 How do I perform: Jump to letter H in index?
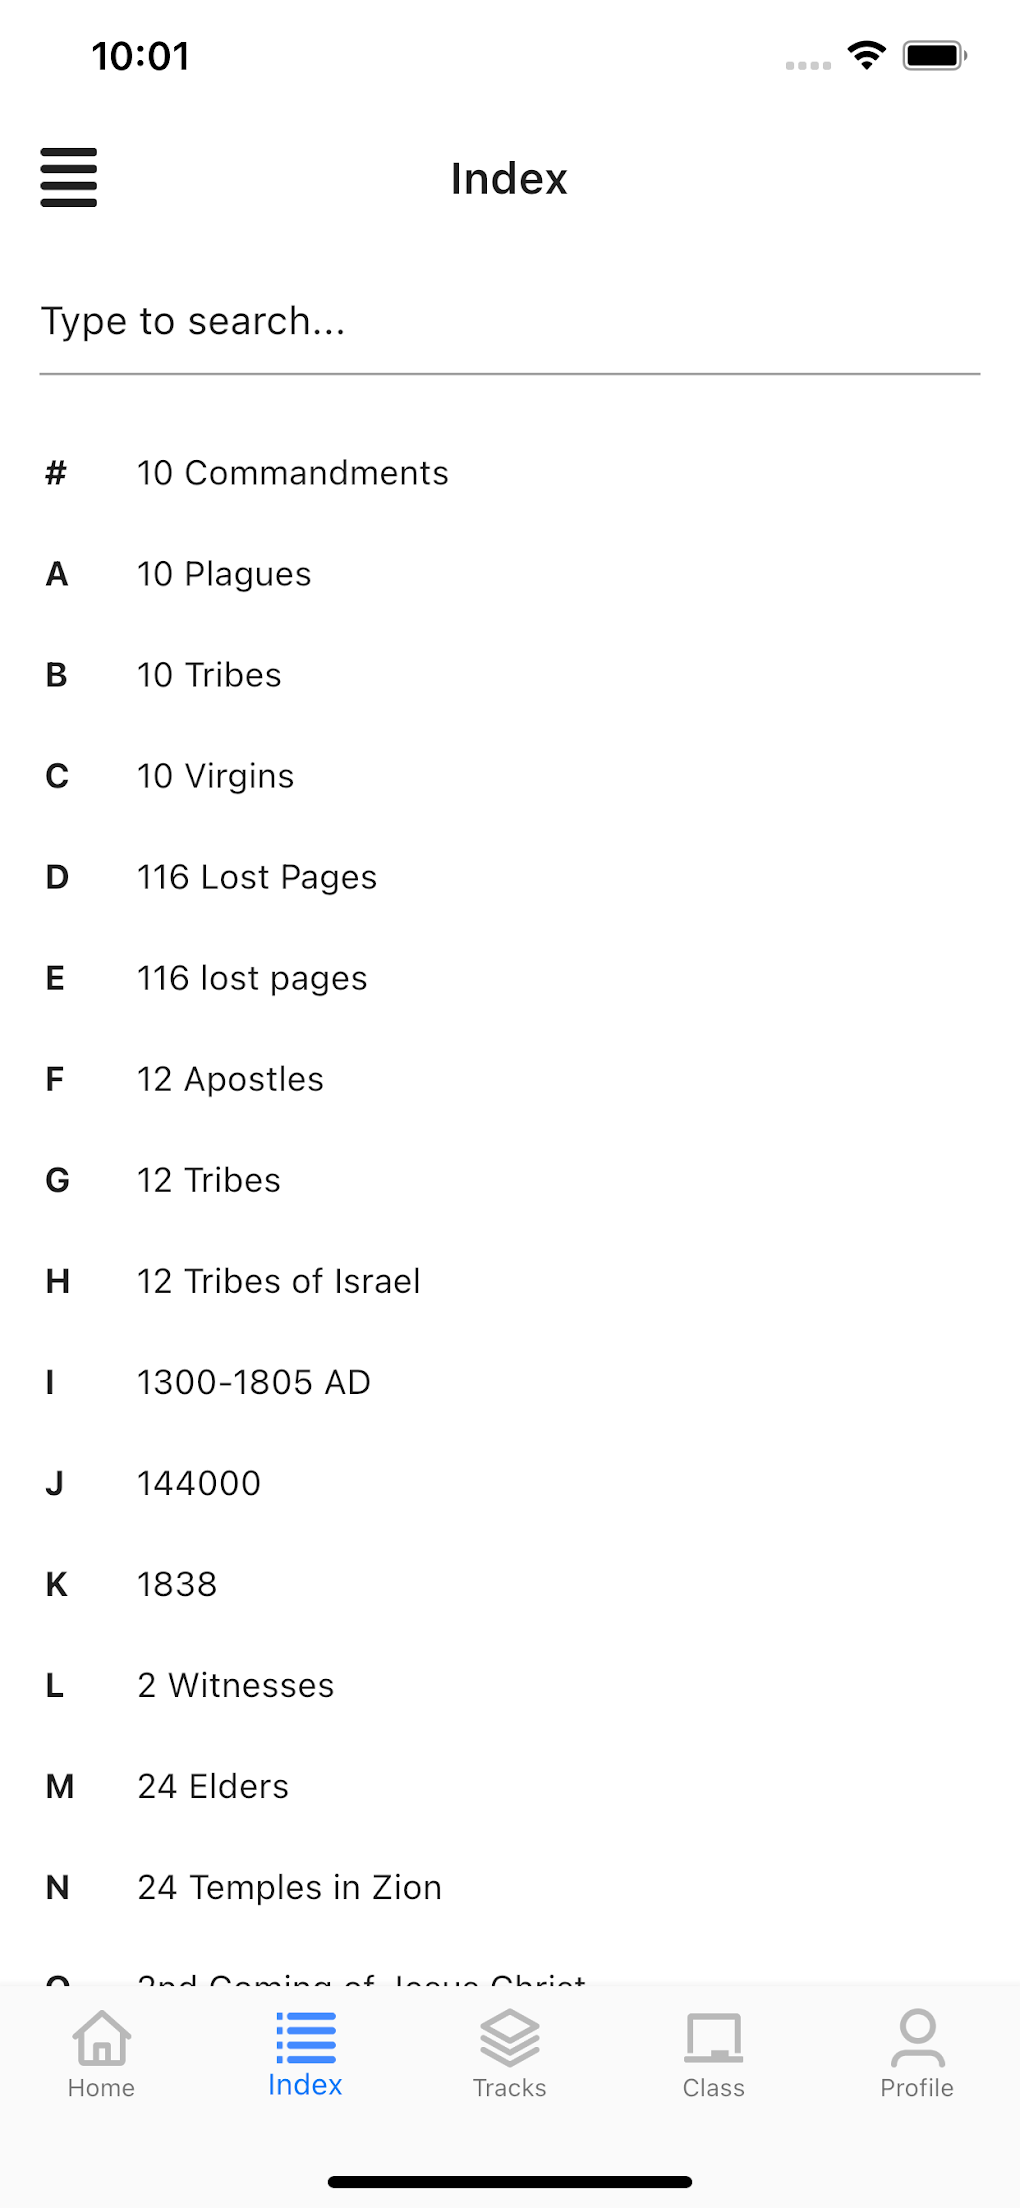coord(58,1281)
